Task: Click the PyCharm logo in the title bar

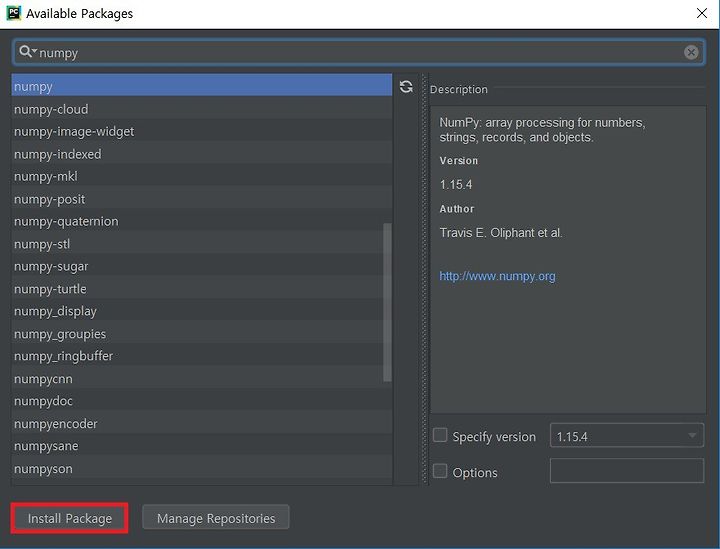Action: tap(14, 13)
